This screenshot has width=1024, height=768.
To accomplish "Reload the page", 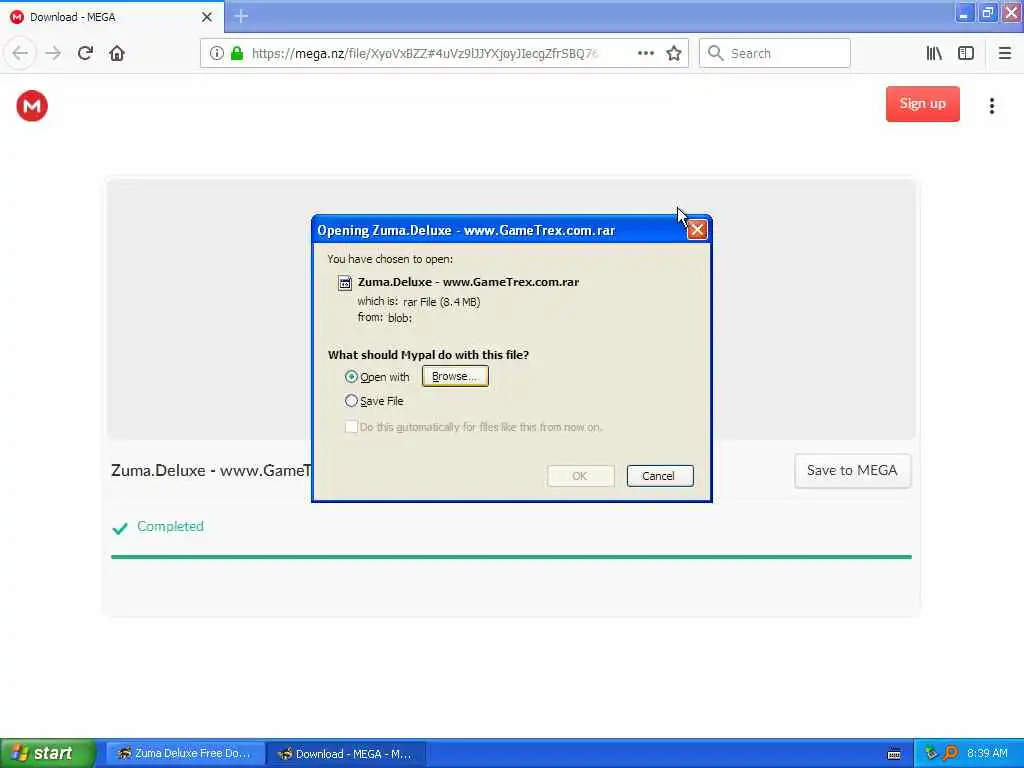I will 85,54.
